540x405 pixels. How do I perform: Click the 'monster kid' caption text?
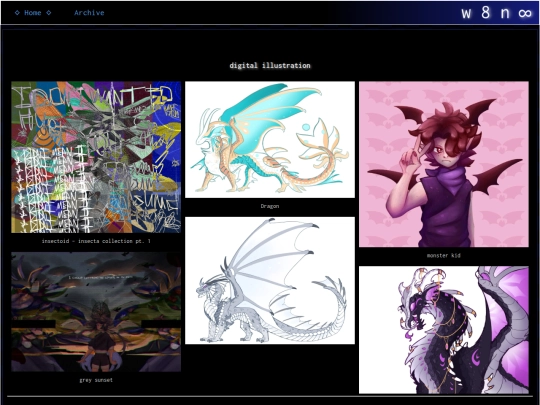pos(444,256)
